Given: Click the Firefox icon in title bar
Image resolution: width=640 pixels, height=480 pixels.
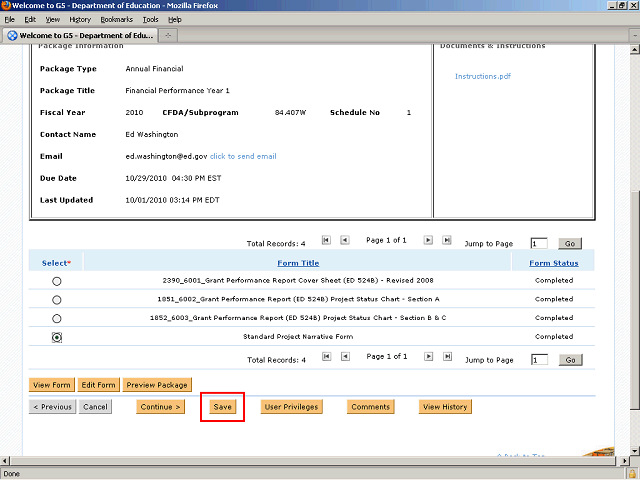Looking at the screenshot, I should pyautogui.click(x=6, y=5).
